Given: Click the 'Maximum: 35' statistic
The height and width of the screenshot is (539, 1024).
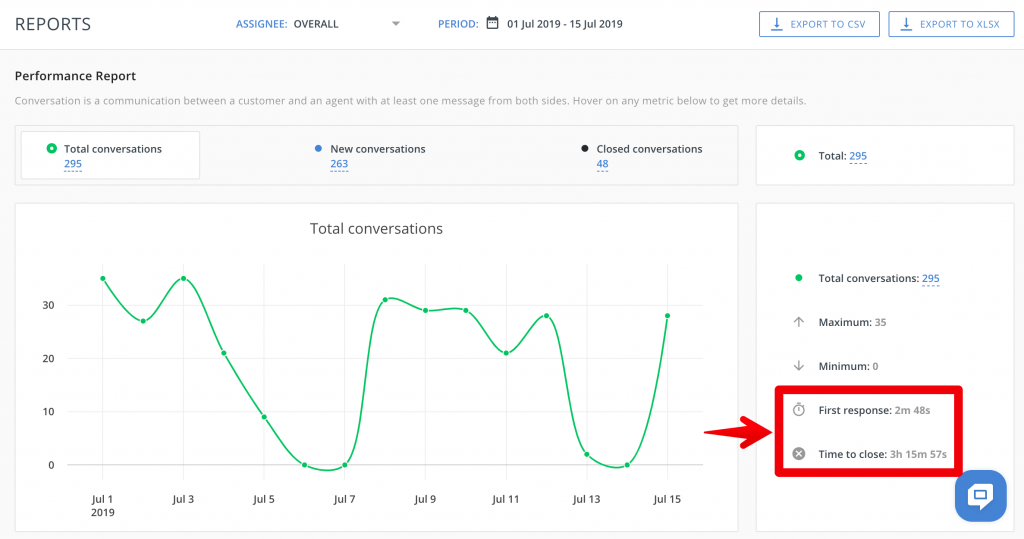Looking at the screenshot, I should coord(852,322).
